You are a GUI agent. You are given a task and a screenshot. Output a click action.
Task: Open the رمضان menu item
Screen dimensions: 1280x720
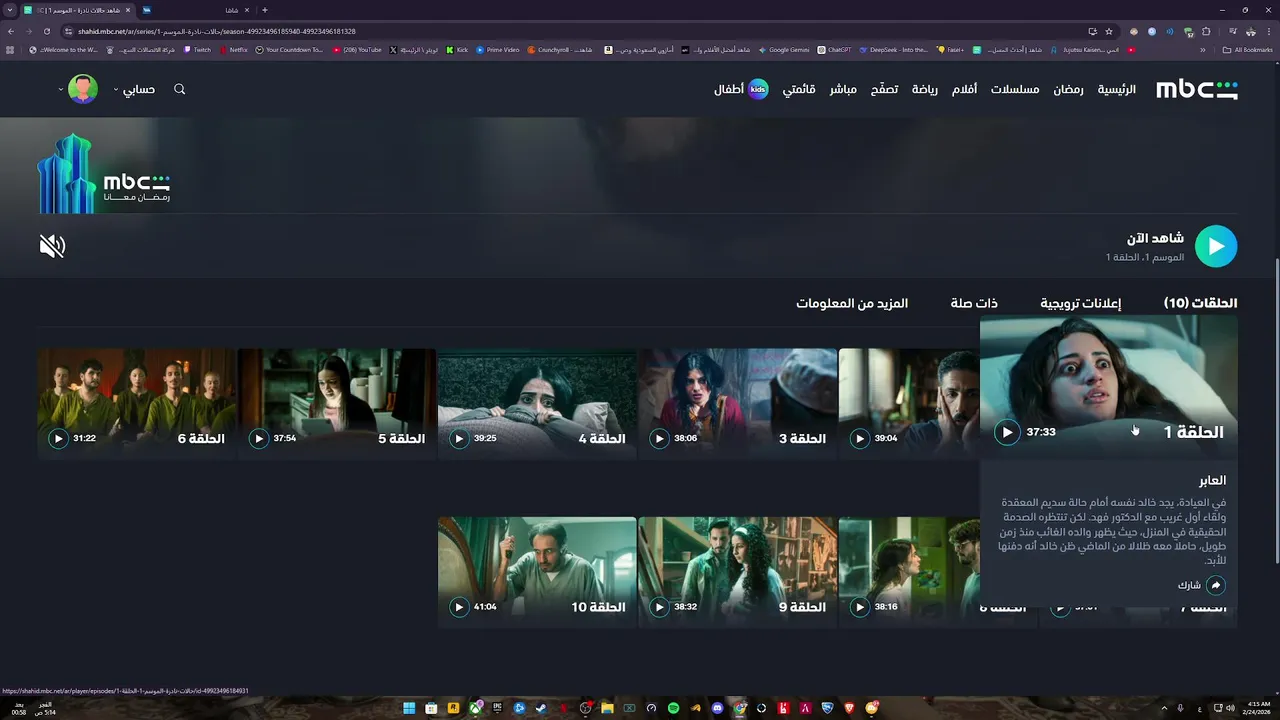point(1068,89)
